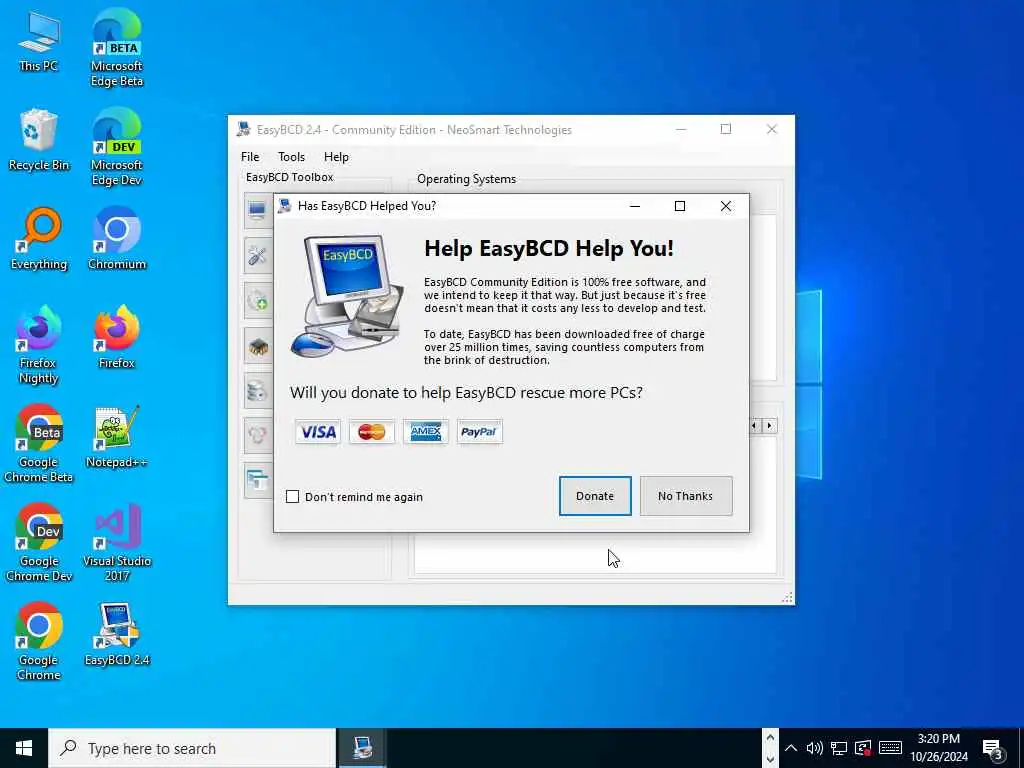1024x768 pixels.
Task: Choose the VISA payment card icon
Action: (x=318, y=432)
